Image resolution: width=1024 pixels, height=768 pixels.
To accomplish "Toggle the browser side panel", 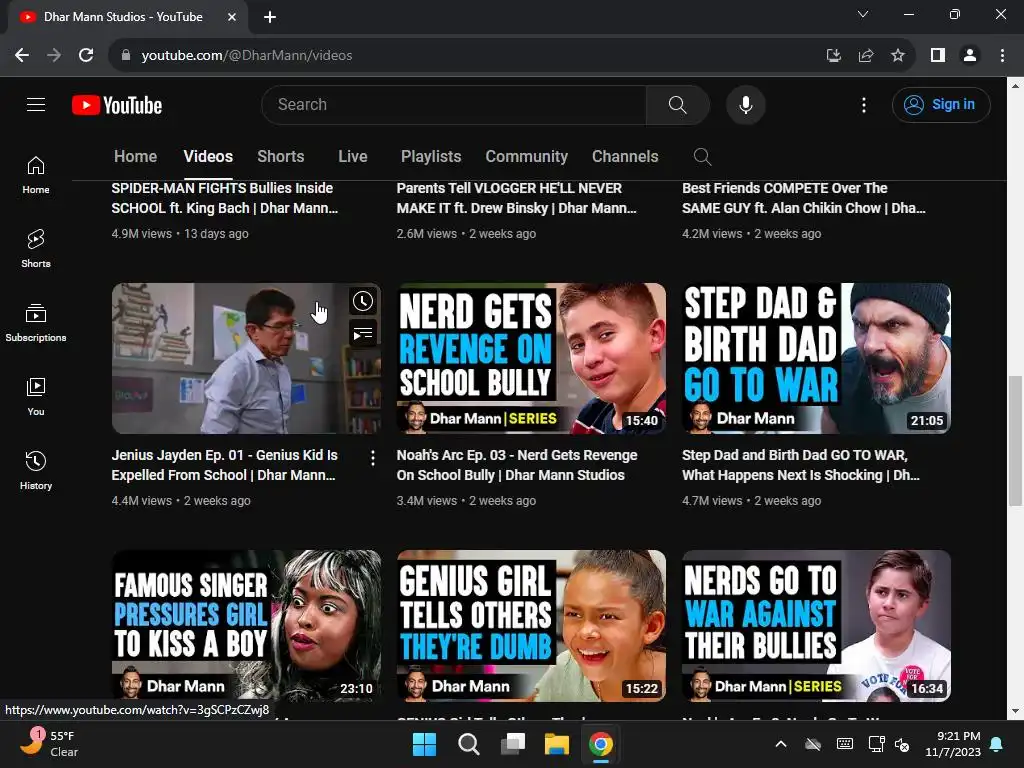I will 938,56.
